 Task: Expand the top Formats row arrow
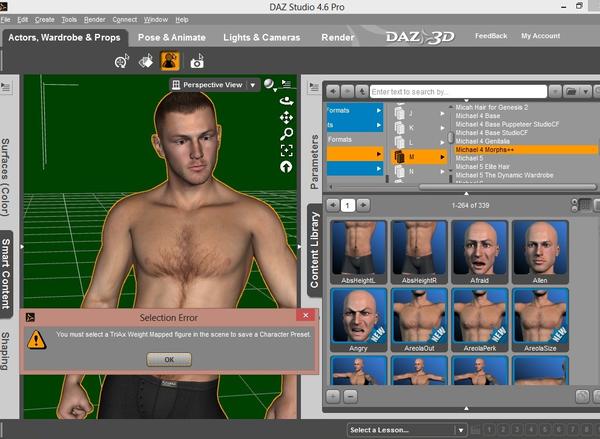[379, 110]
